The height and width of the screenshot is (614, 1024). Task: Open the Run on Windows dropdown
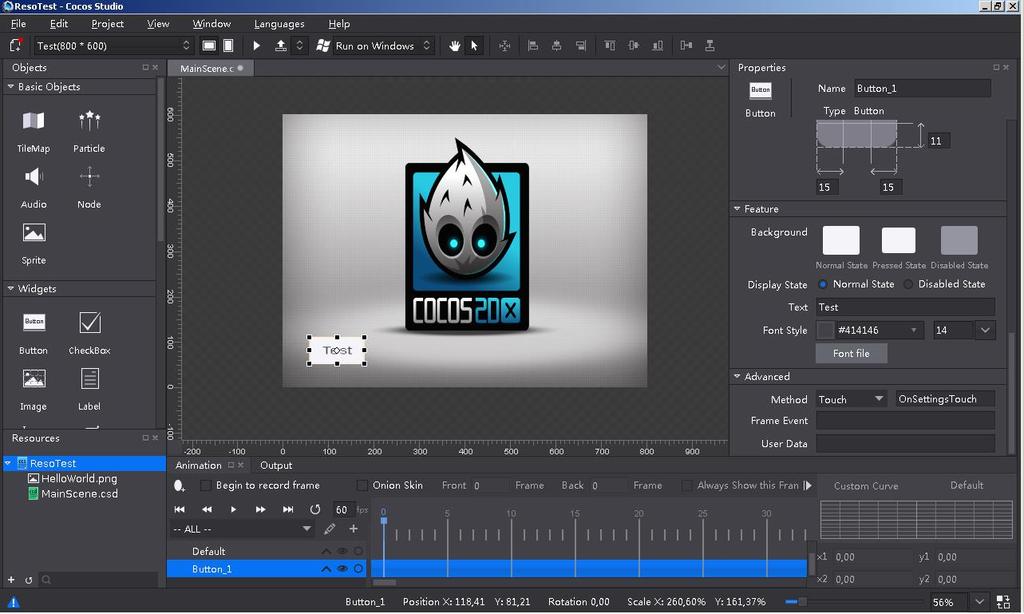point(374,46)
